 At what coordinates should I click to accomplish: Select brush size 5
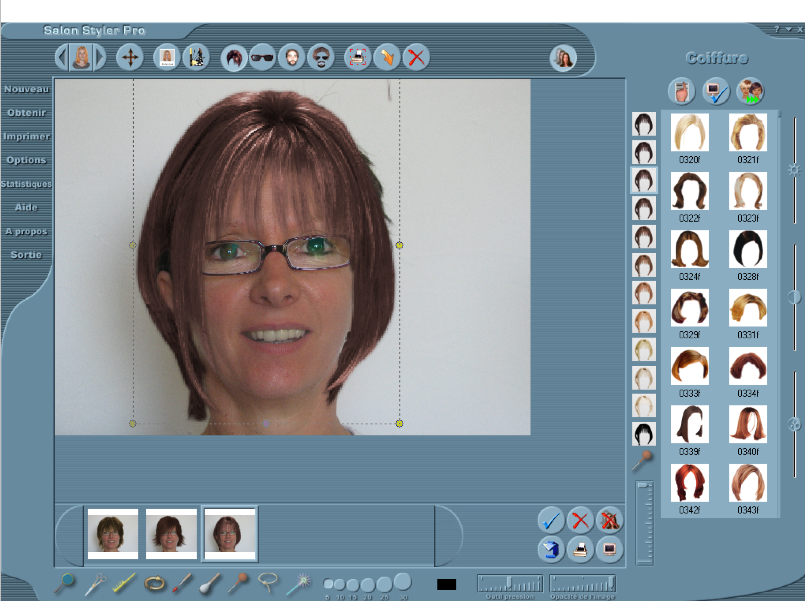(x=328, y=584)
